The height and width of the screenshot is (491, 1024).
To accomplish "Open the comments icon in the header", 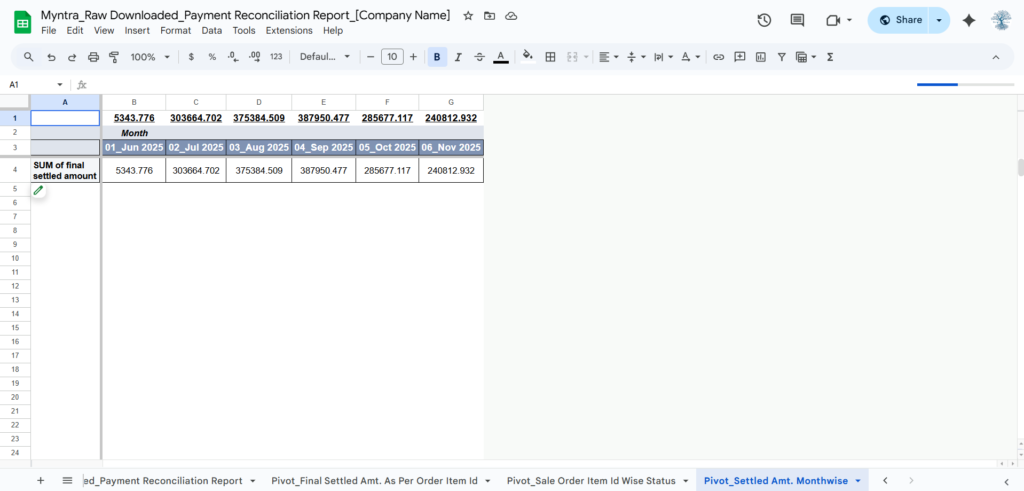I will point(797,20).
